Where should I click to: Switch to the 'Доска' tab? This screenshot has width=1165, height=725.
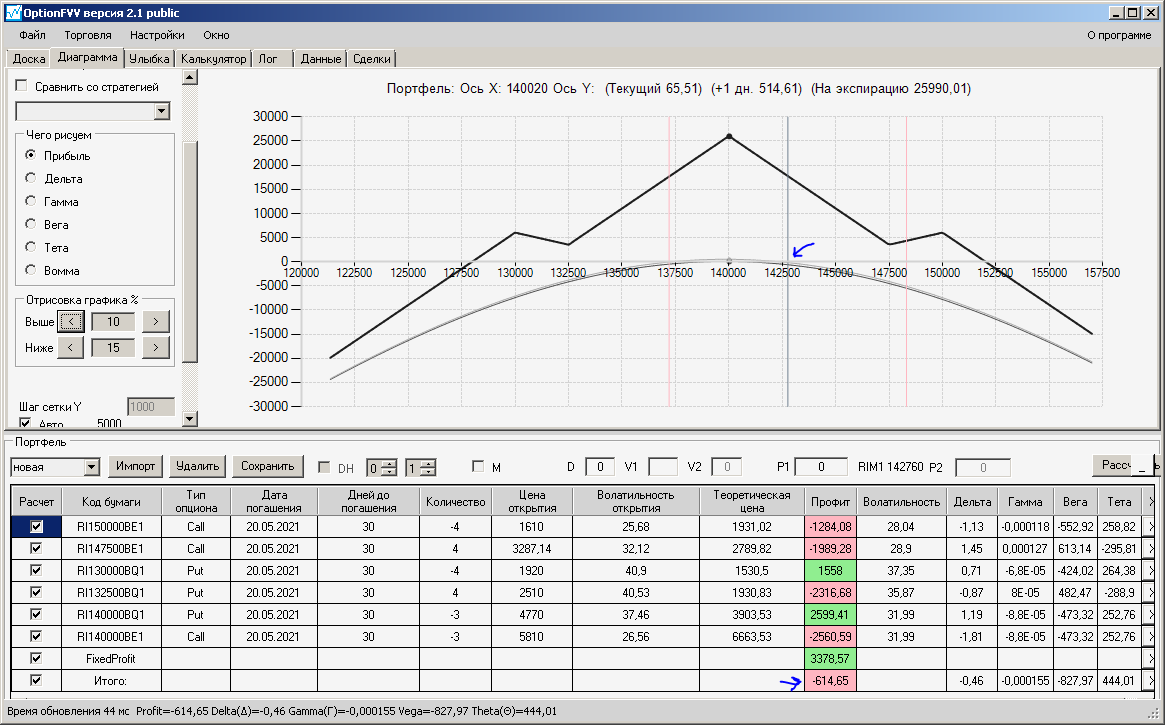(x=29, y=59)
